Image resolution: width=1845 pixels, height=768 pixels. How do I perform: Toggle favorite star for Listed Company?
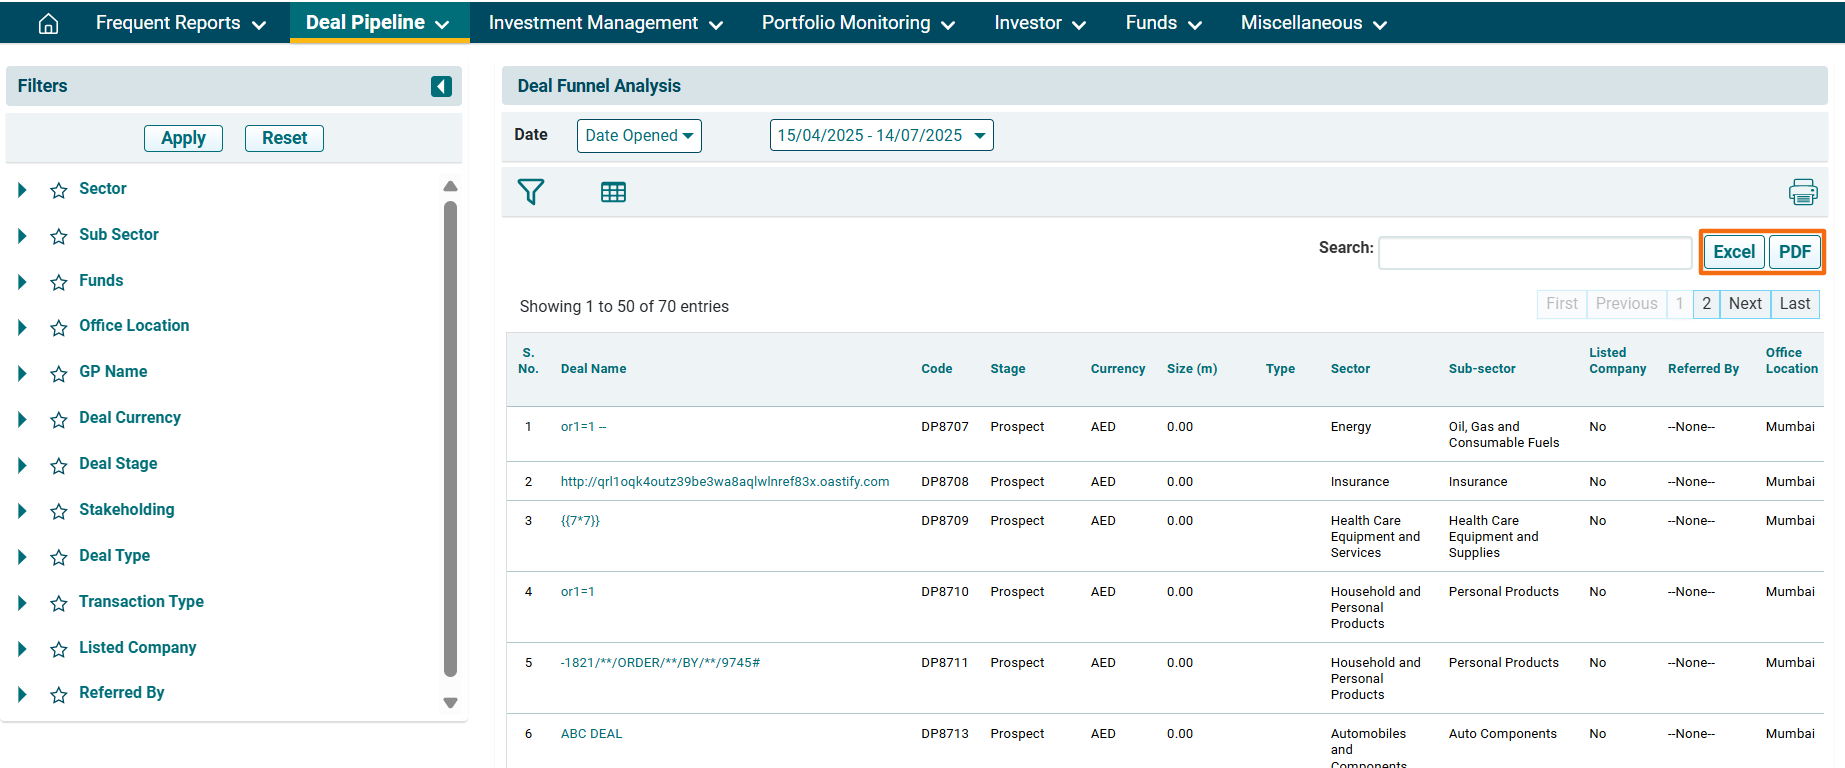click(x=59, y=649)
